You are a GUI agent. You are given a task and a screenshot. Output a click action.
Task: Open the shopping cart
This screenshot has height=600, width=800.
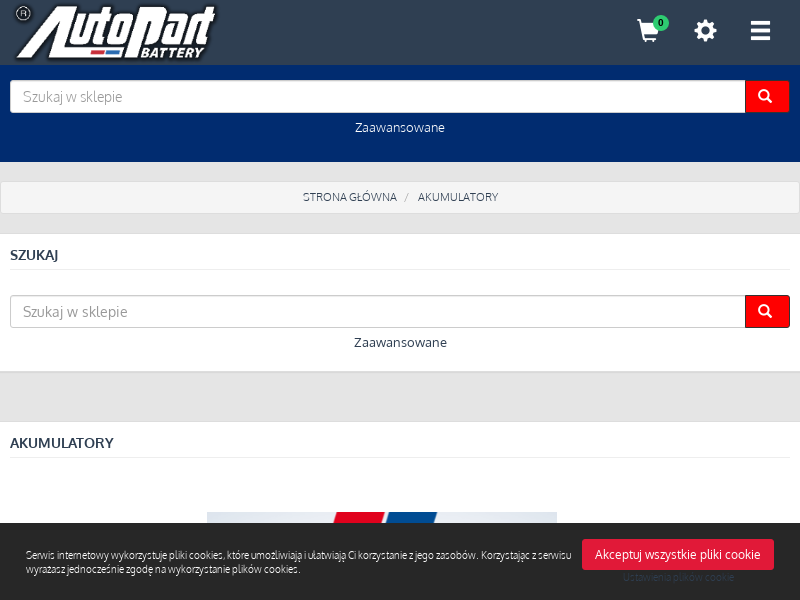(647, 31)
